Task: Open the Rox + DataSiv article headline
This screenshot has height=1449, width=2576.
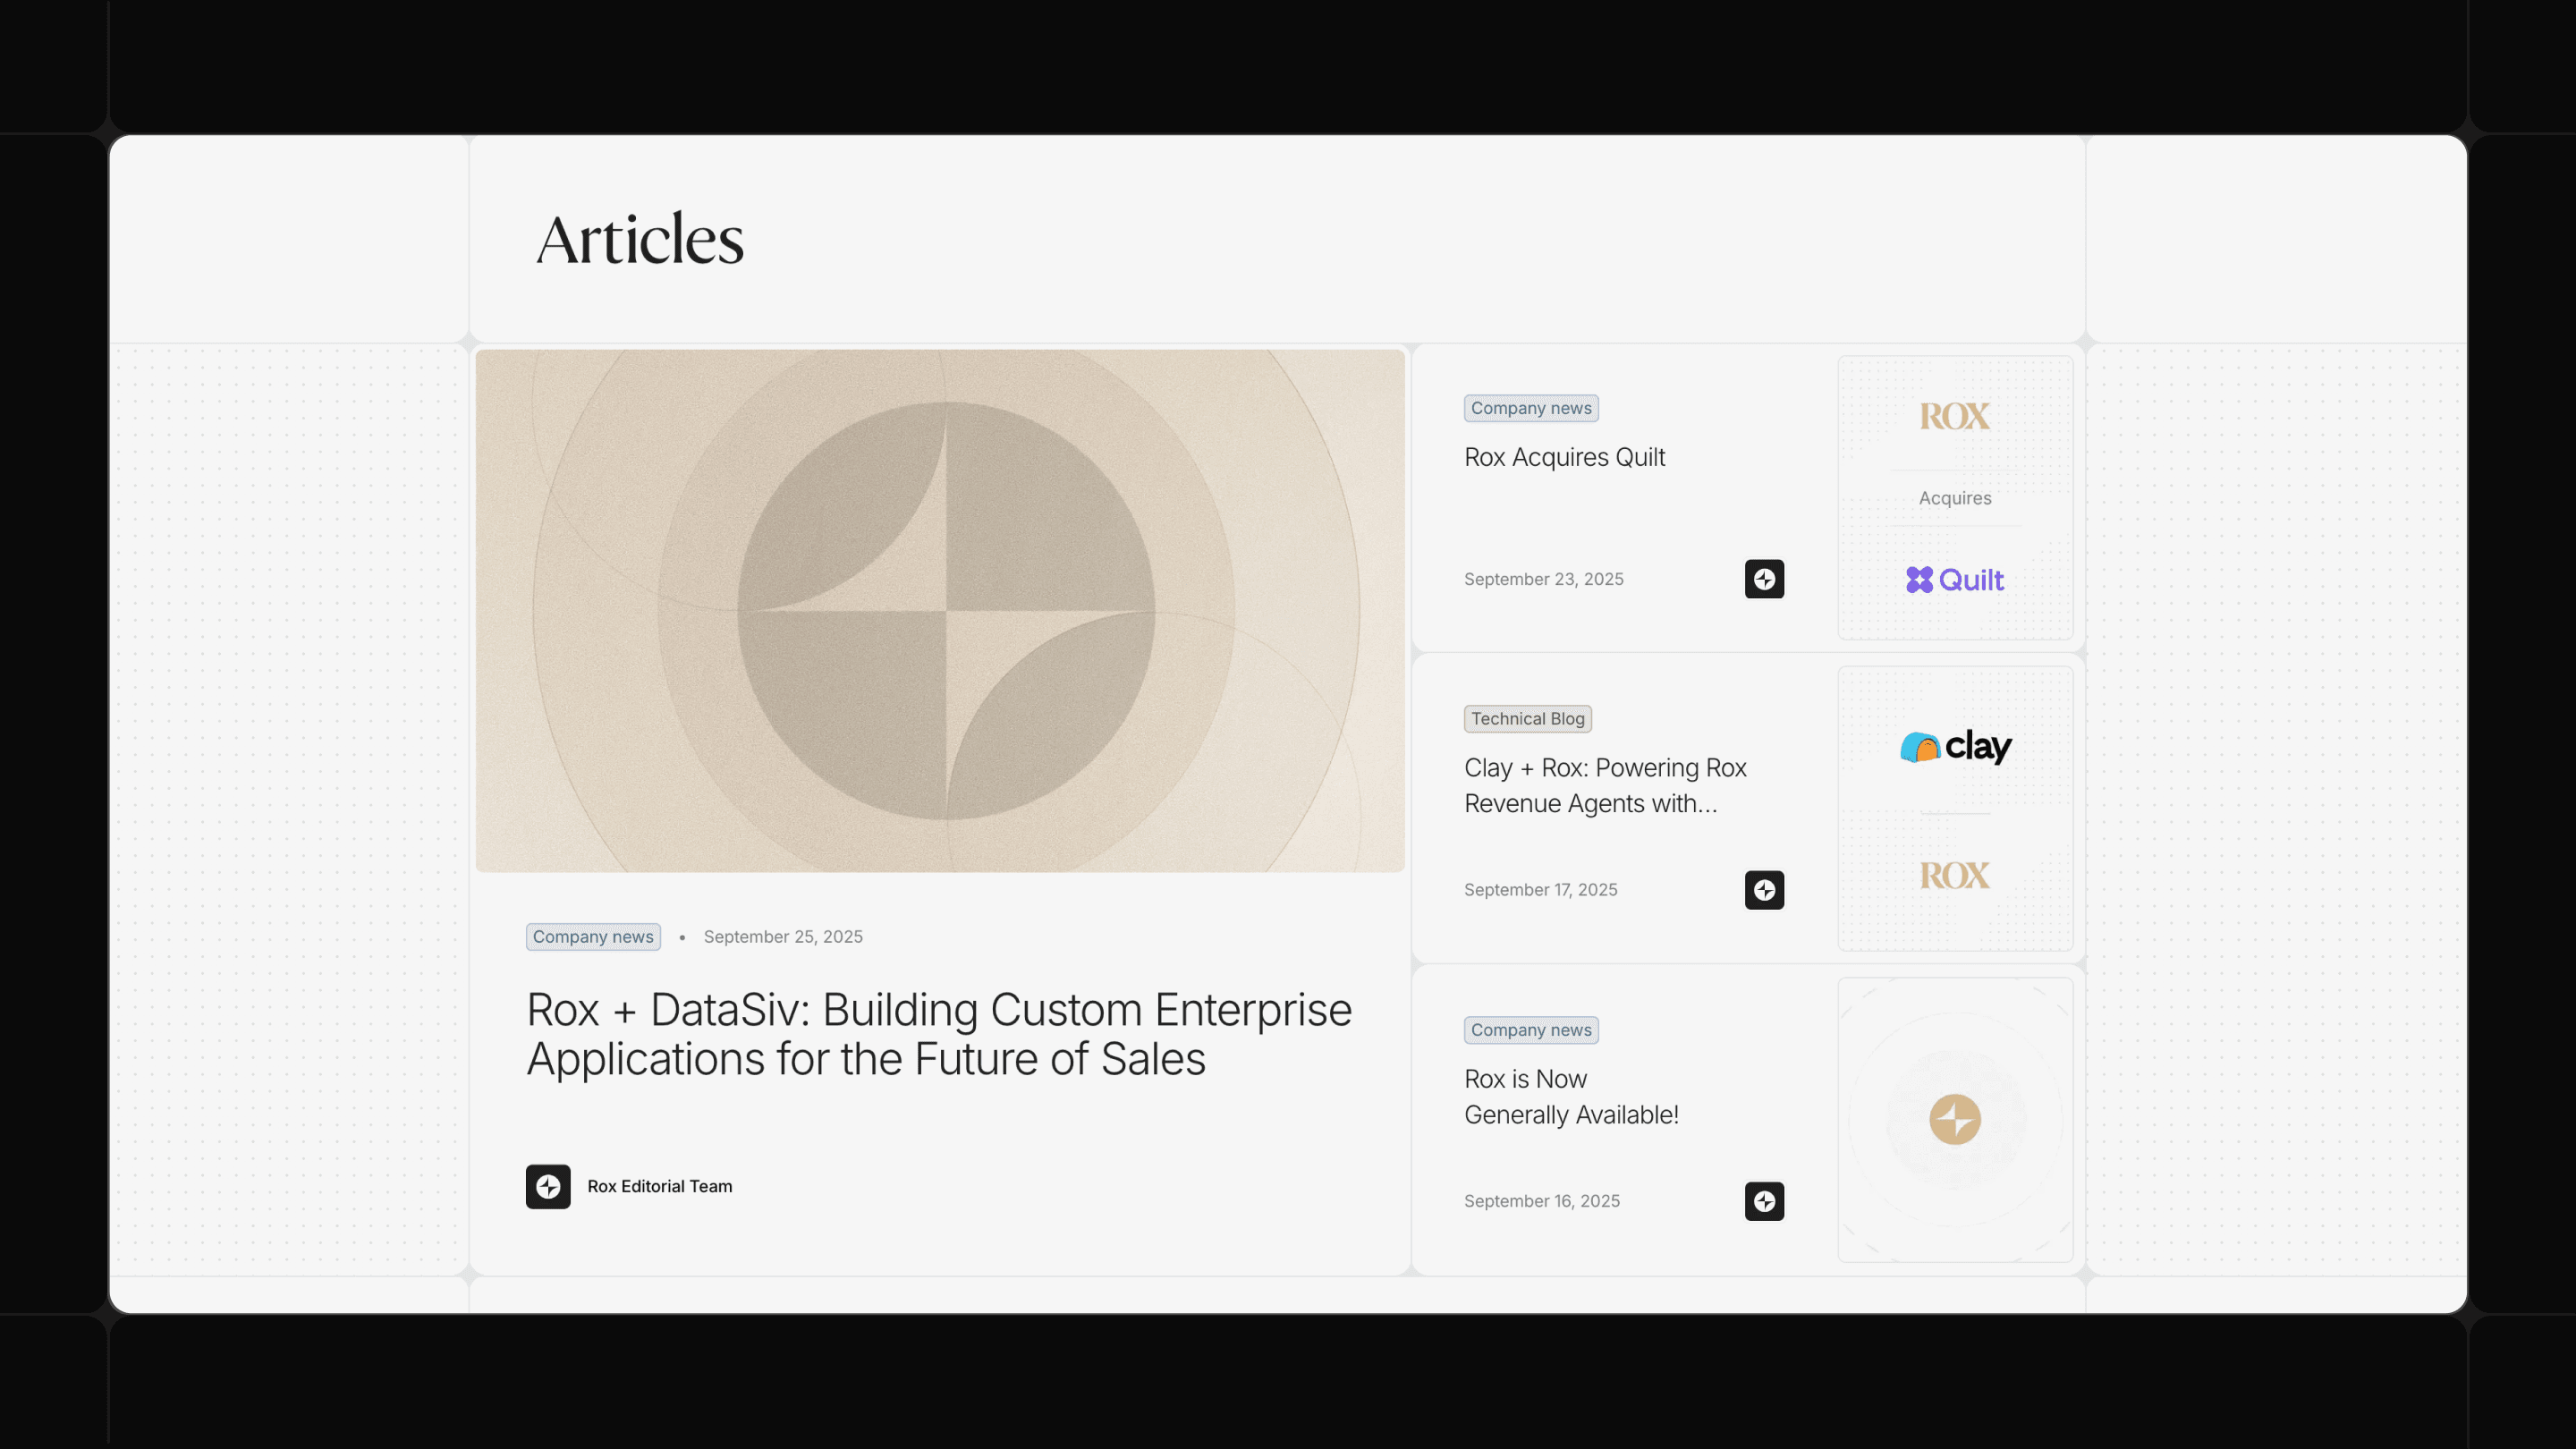Action: (x=938, y=1034)
